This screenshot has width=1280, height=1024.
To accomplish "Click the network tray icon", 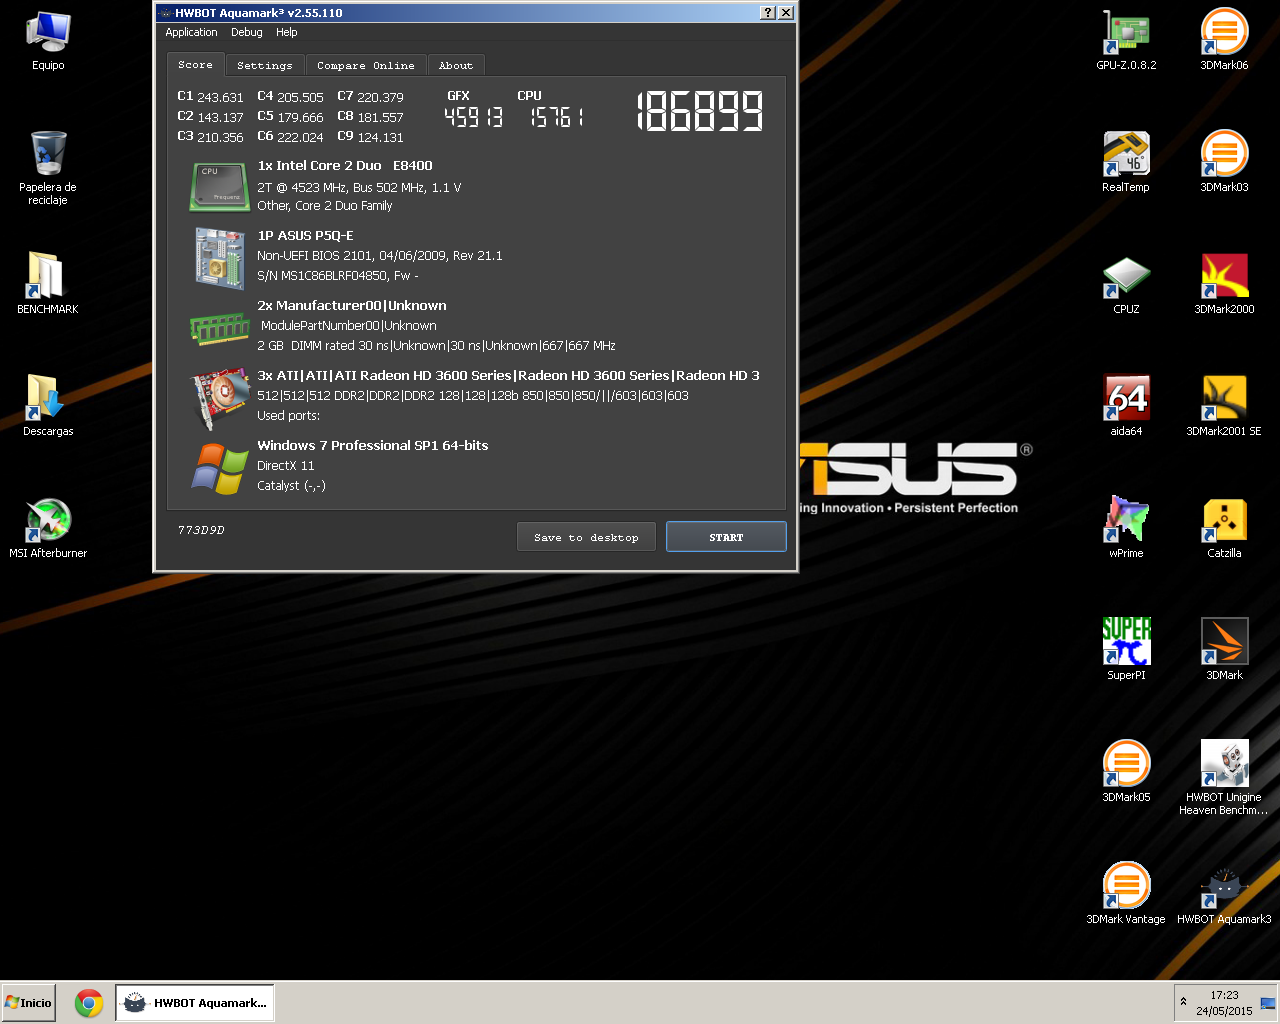I will coord(1267,1003).
